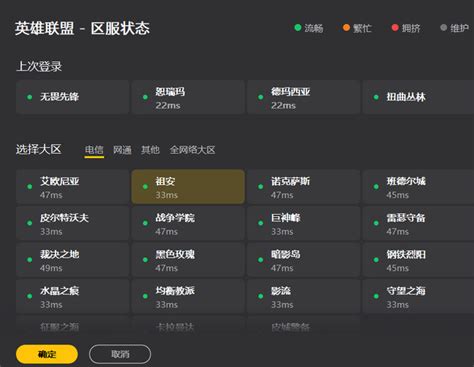Click green status dot beside 守望之海
The image size is (474, 367).
(376, 296)
